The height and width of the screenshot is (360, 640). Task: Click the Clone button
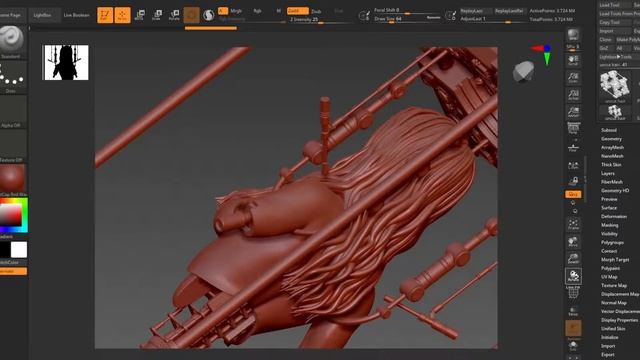(606, 40)
